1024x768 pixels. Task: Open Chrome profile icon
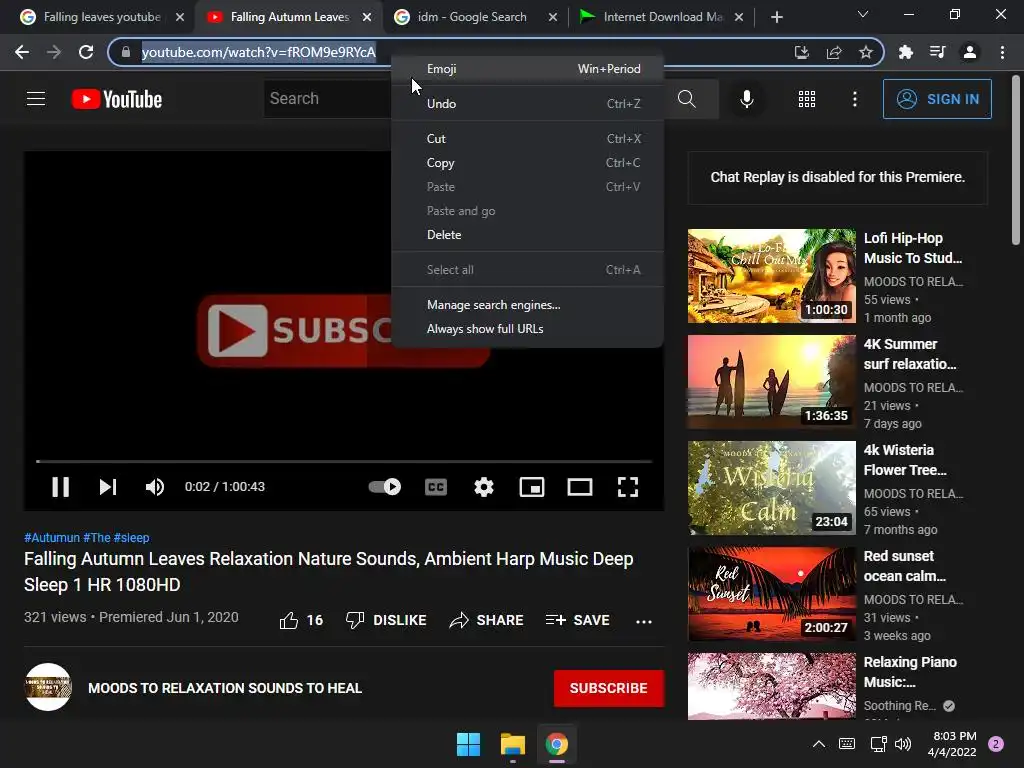click(x=970, y=52)
